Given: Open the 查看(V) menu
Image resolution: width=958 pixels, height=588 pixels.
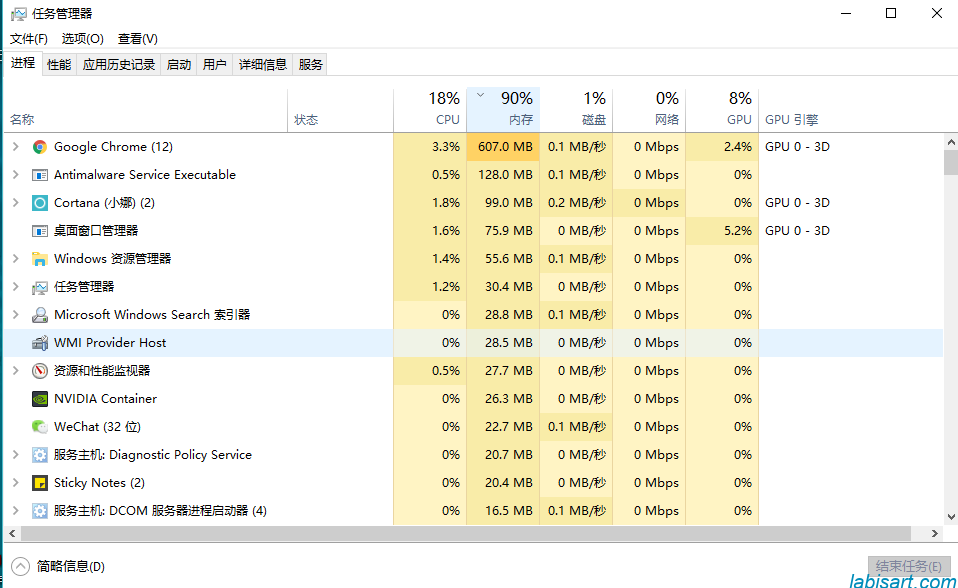Looking at the screenshot, I should click(137, 39).
